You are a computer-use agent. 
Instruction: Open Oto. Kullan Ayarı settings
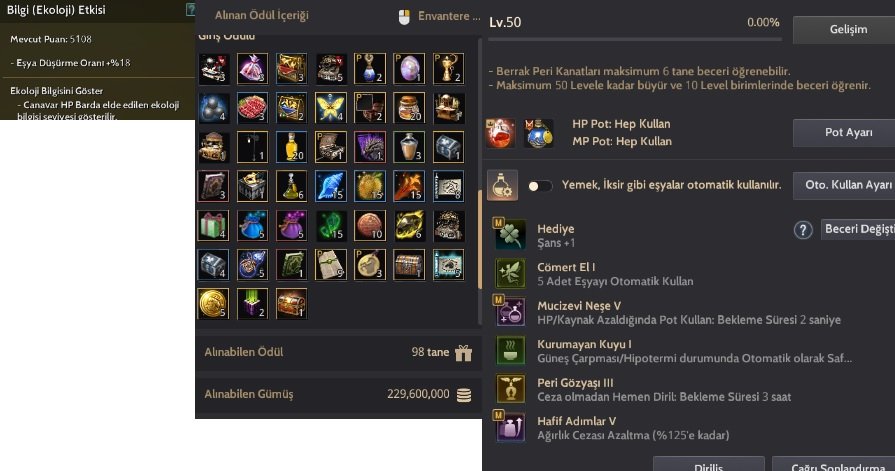[x=848, y=185]
